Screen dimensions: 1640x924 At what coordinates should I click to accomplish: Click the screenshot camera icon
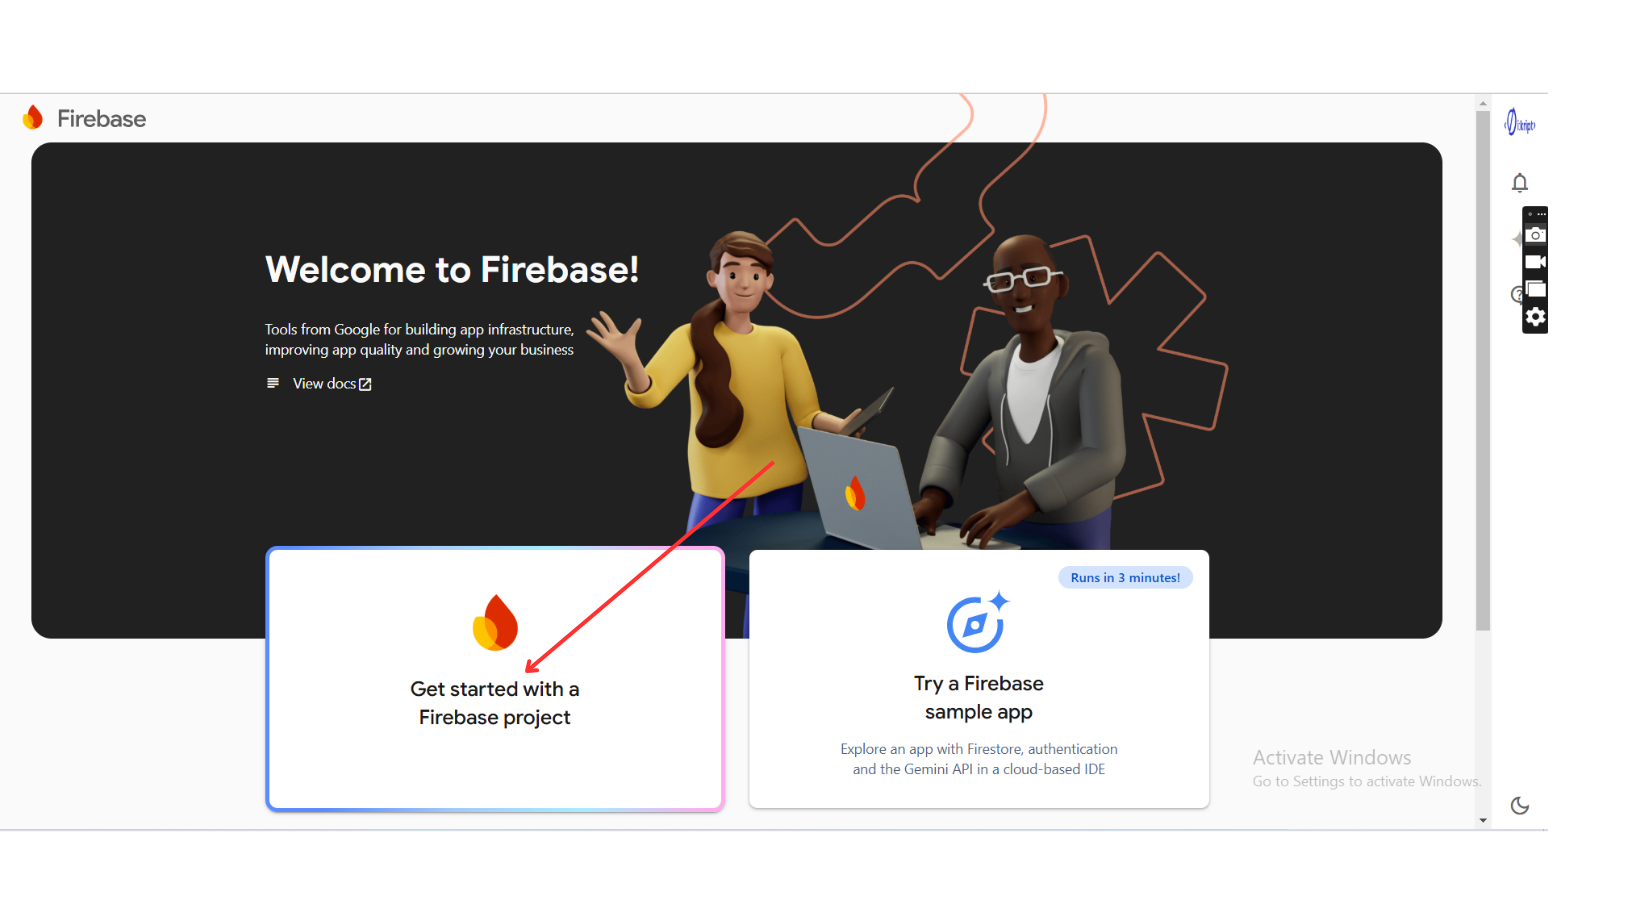(1535, 235)
